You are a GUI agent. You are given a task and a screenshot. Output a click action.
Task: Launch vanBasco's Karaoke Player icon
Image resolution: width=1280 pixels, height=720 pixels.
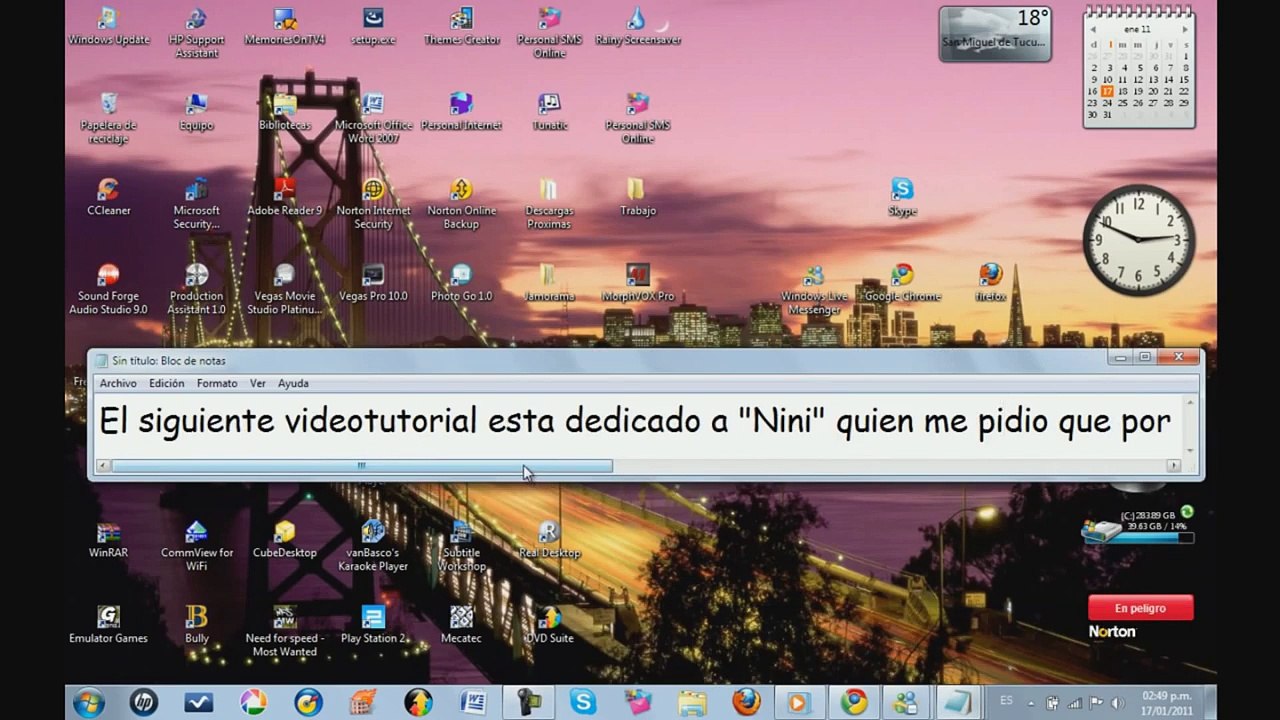point(373,546)
